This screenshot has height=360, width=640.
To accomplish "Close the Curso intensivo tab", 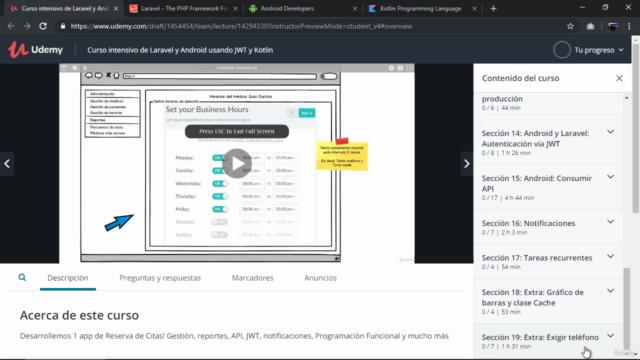I will [x=116, y=9].
